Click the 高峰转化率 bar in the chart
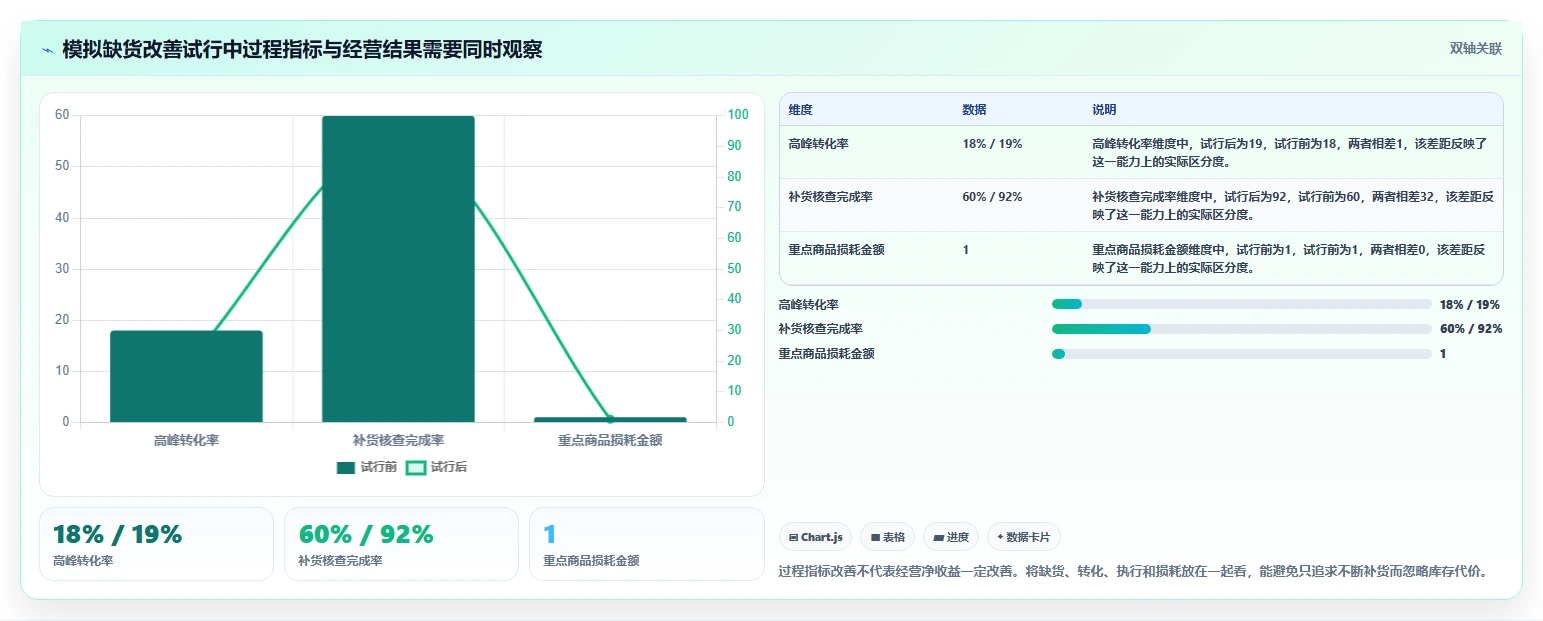This screenshot has height=621, width=1543. (186, 376)
